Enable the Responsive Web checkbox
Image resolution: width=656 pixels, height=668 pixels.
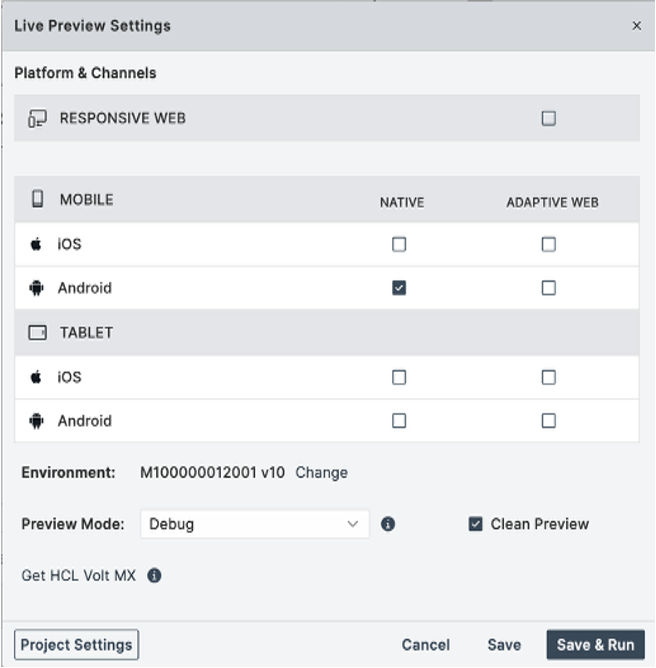tap(548, 119)
